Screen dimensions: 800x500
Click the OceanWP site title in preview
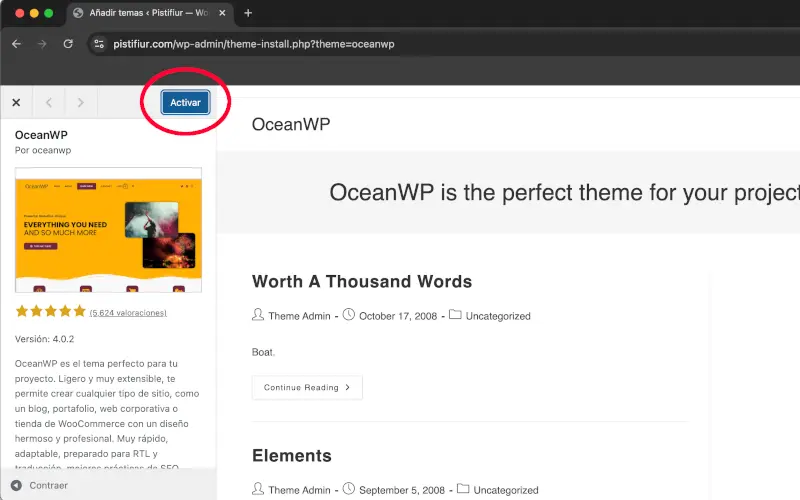tap(291, 124)
